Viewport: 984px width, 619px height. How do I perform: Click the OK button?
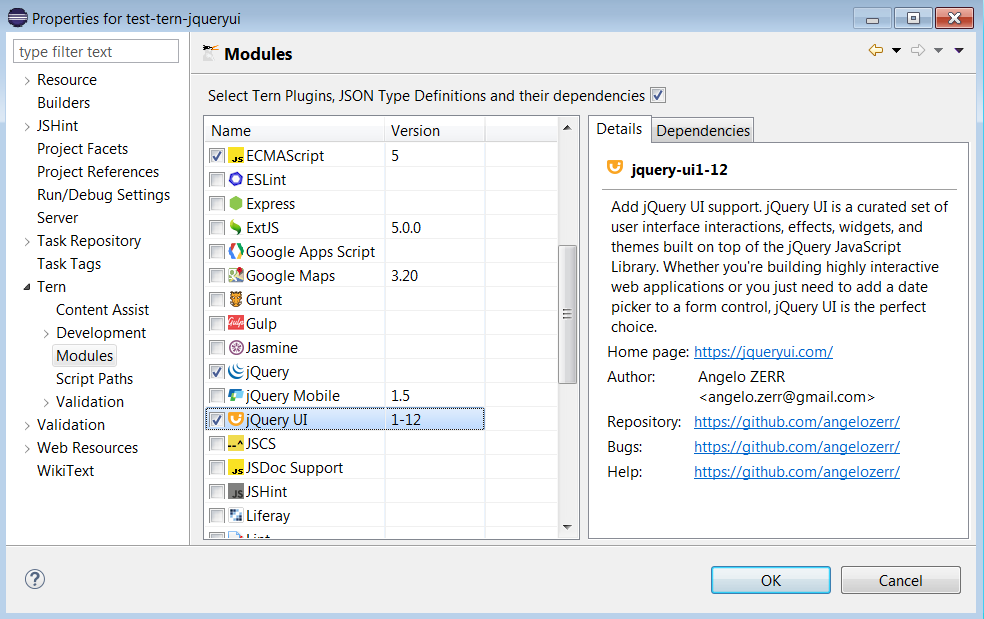[770, 579]
